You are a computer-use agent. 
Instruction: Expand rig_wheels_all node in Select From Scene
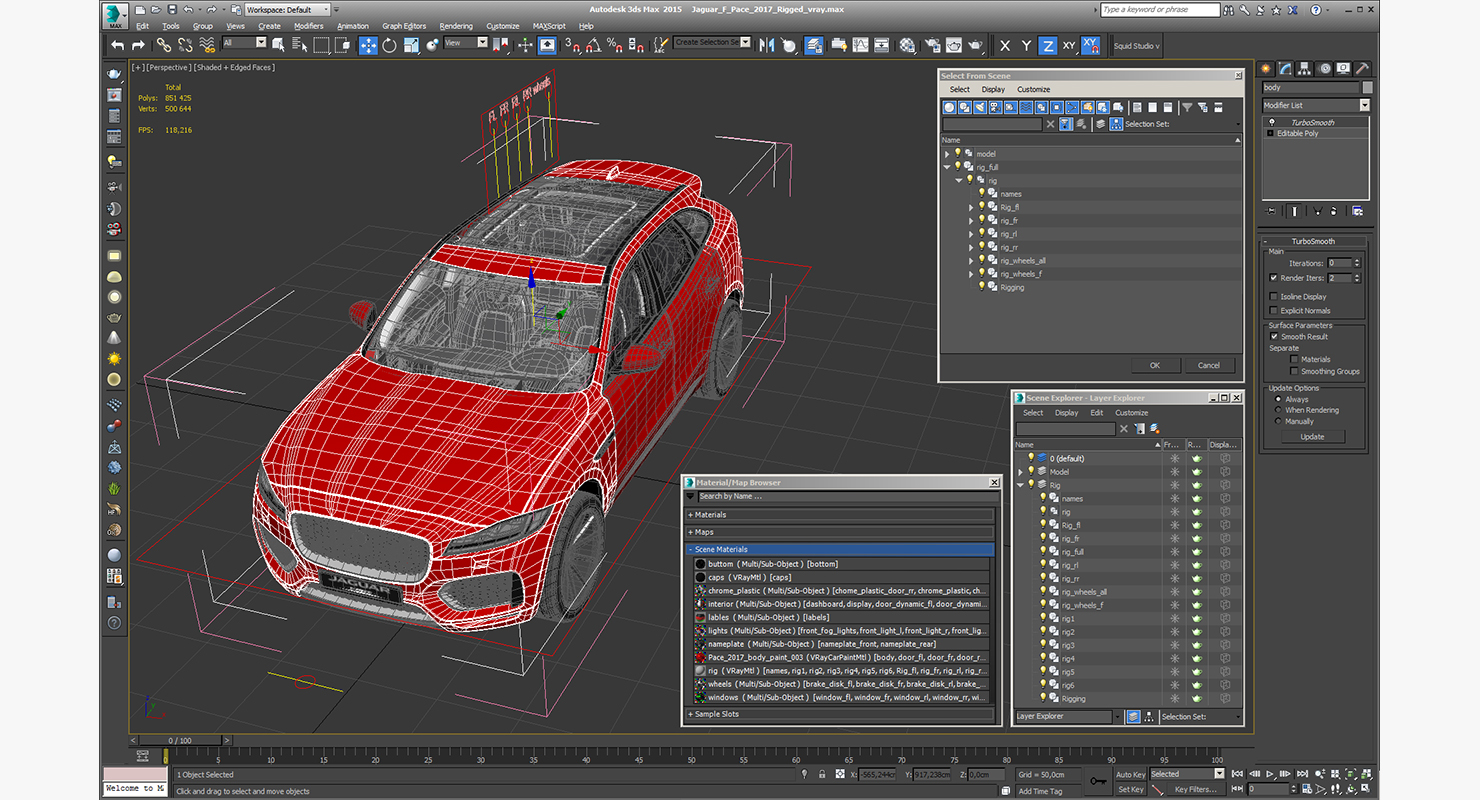coord(970,261)
